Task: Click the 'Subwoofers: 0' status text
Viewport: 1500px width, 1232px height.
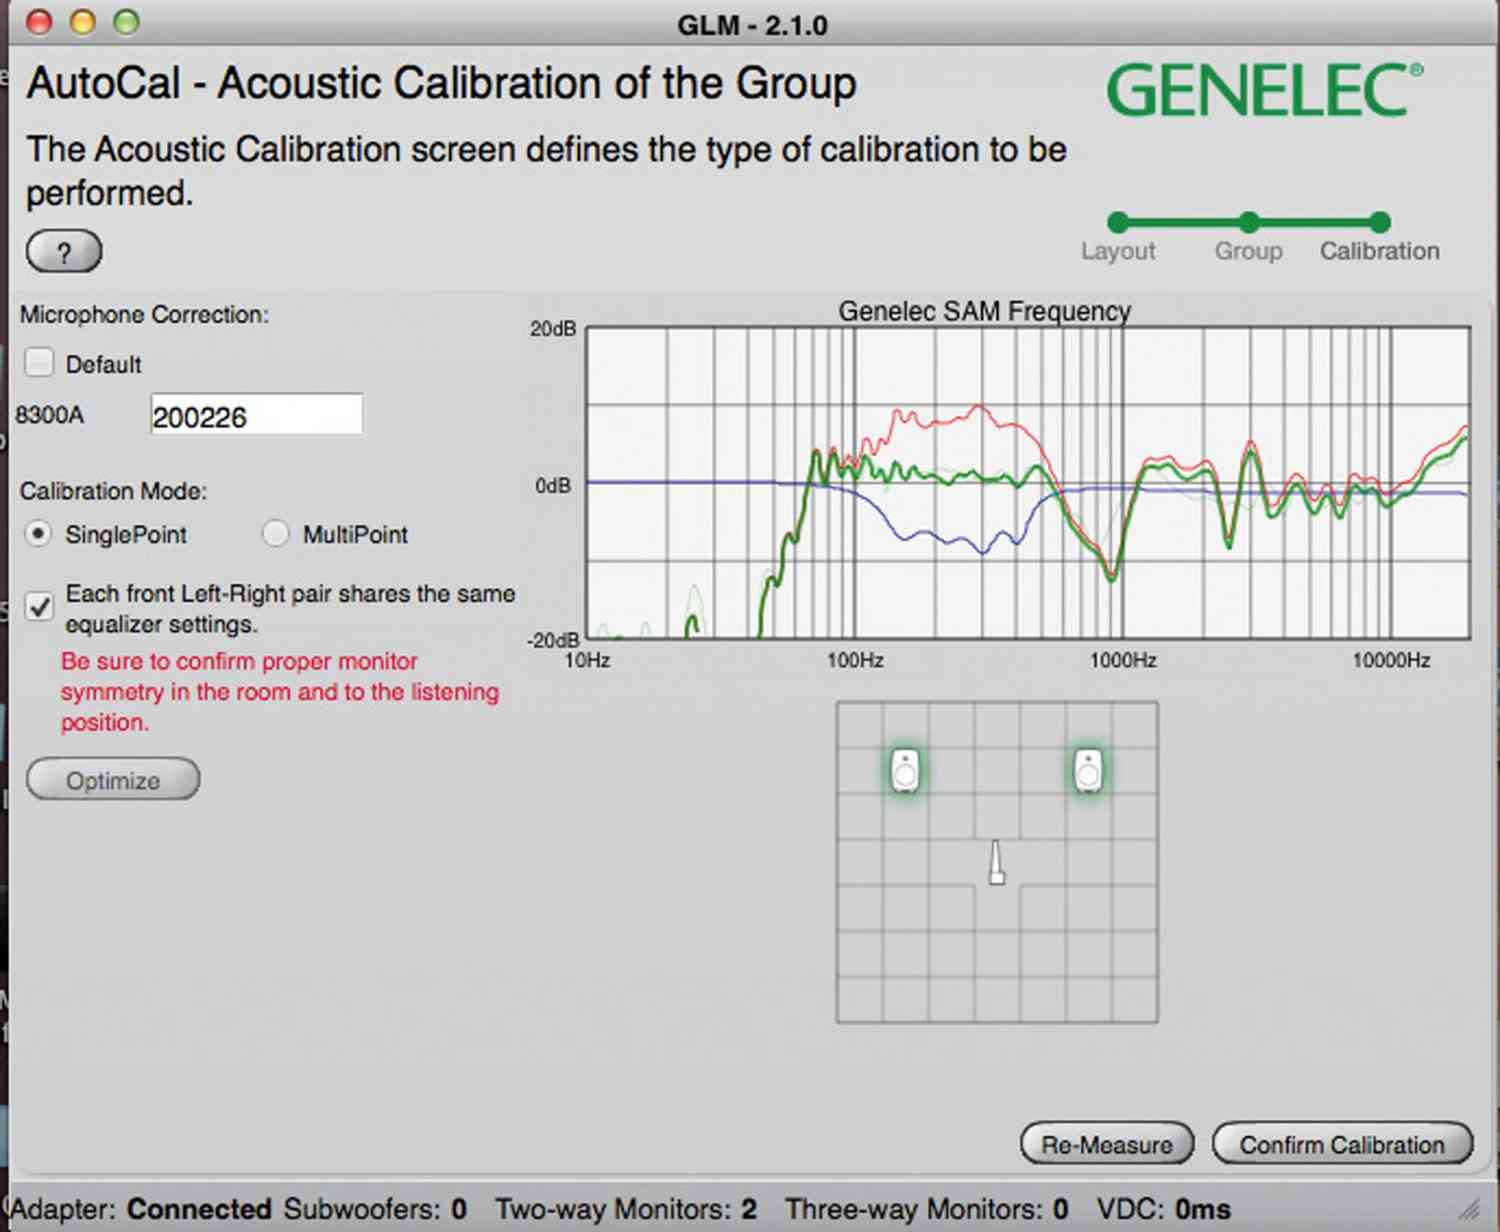Action: click(375, 1209)
